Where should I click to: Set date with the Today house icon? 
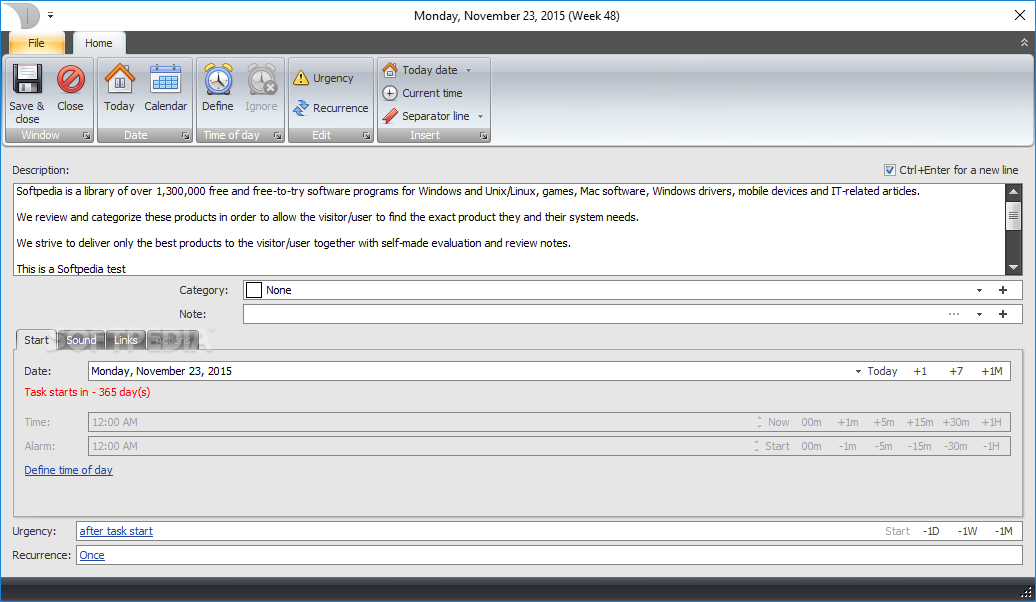point(120,79)
